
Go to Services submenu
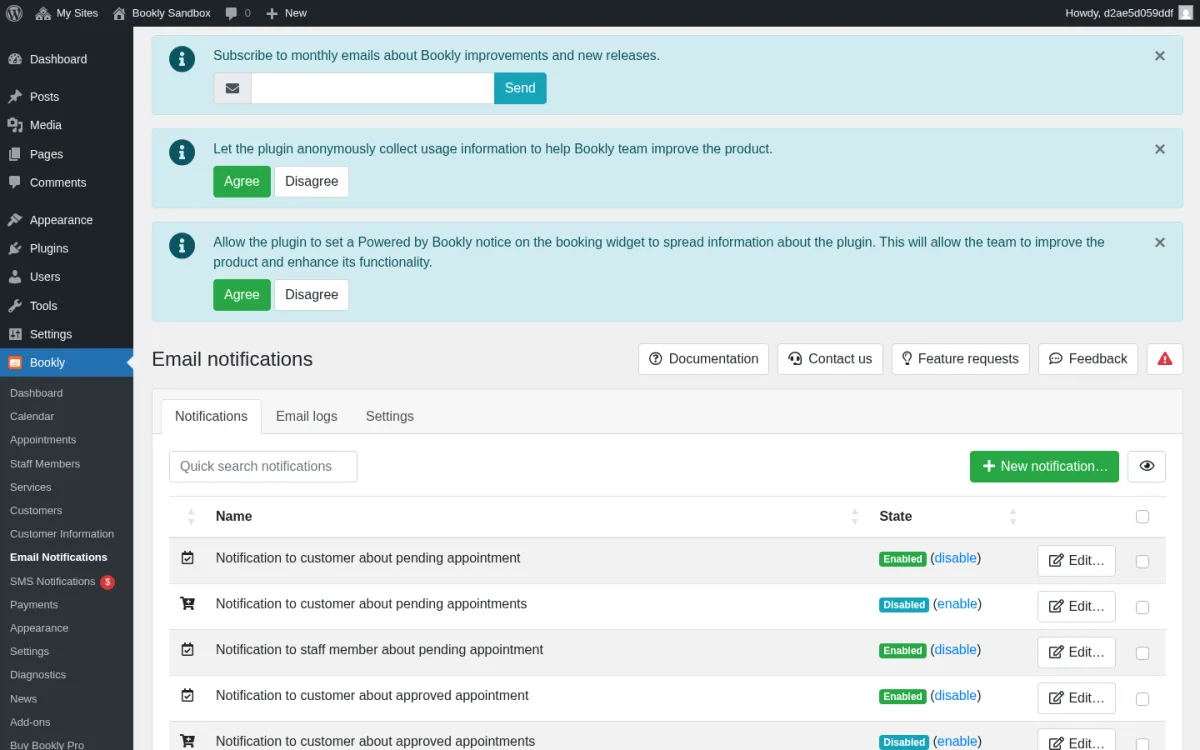tap(31, 487)
